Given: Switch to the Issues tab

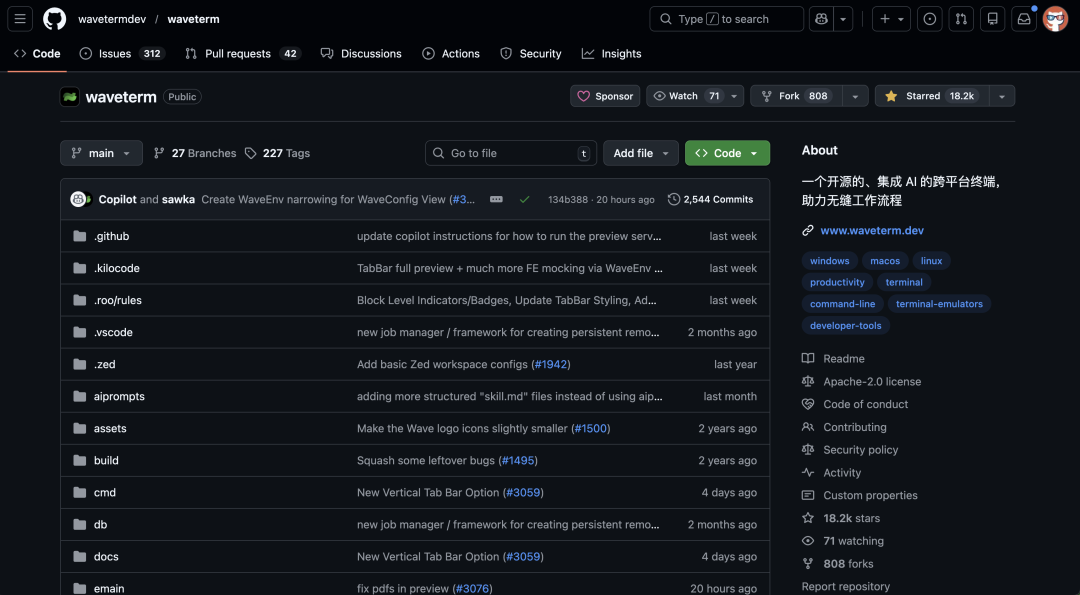Looking at the screenshot, I should [121, 54].
